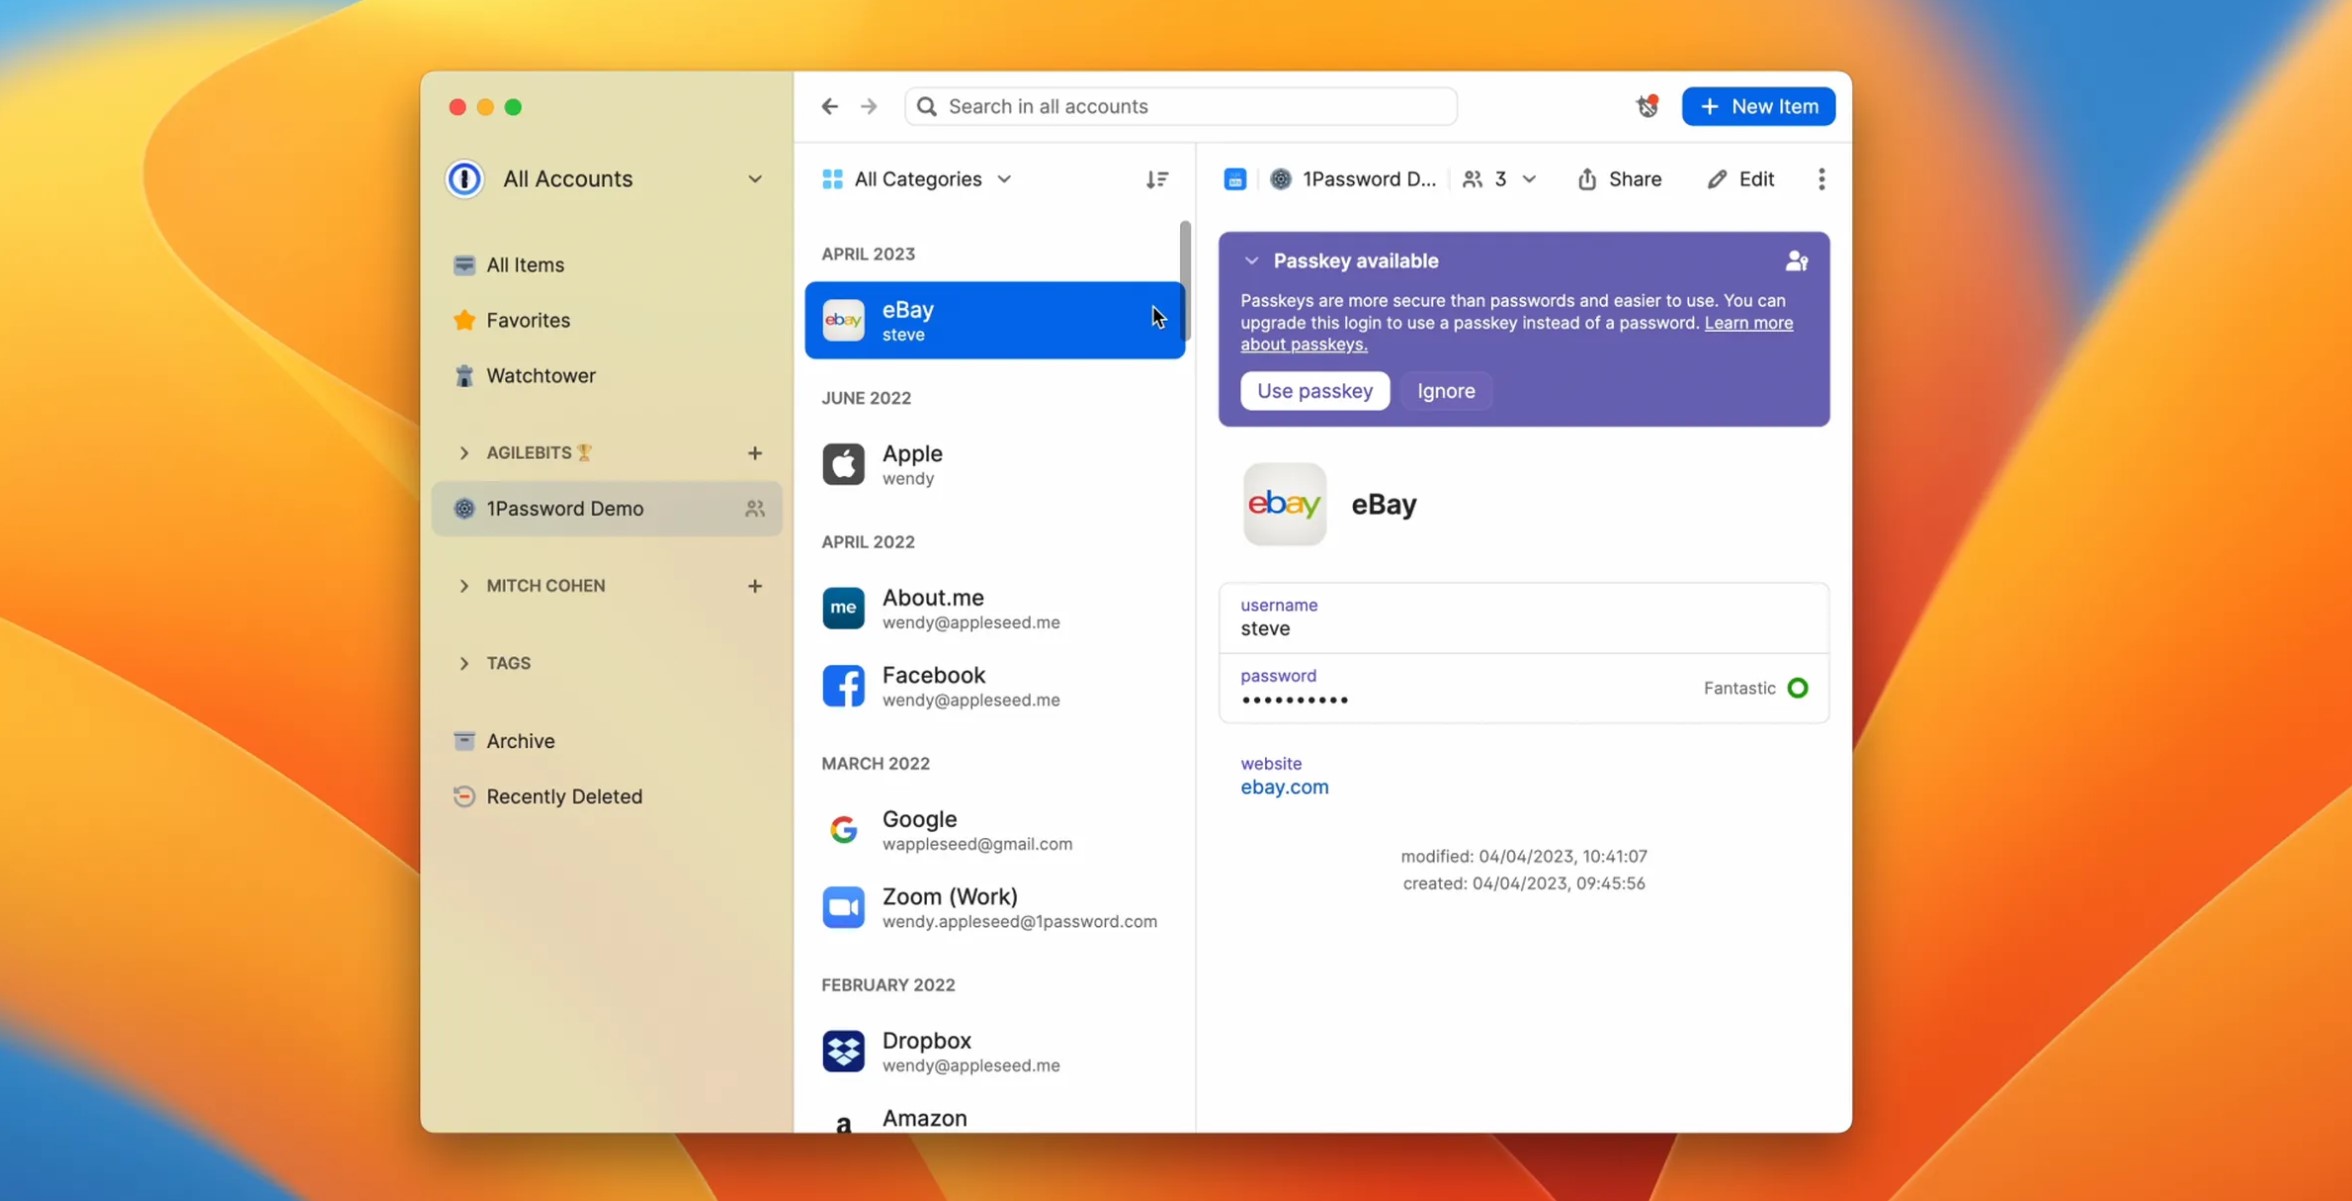Open Recently Deleted in sidebar
2352x1201 pixels.
click(606, 797)
